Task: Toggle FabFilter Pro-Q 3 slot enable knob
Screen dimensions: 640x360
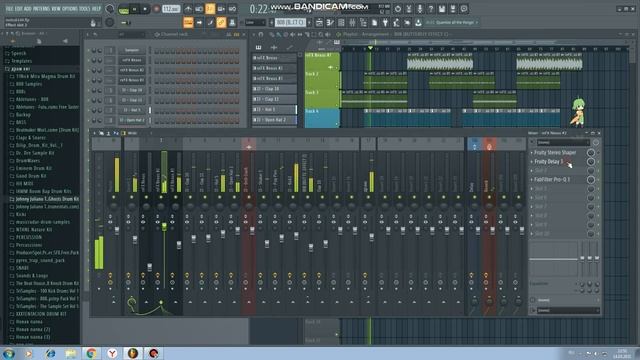Action: 591,180
